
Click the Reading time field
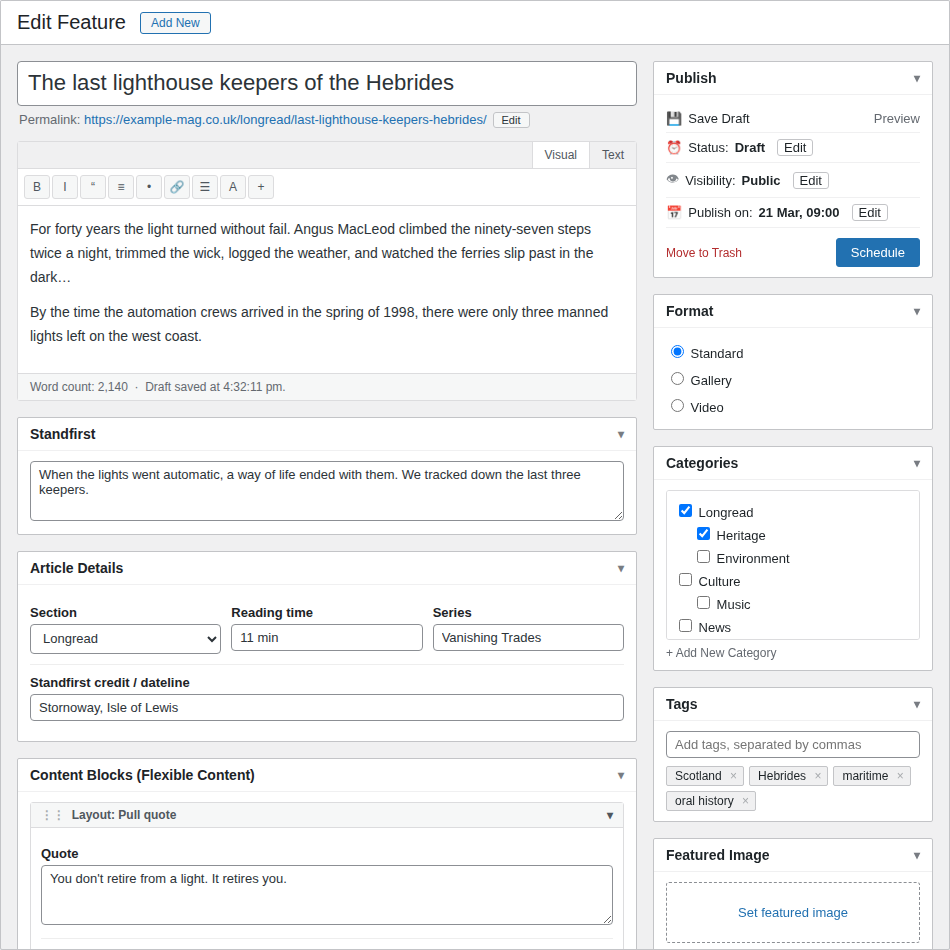(327, 638)
